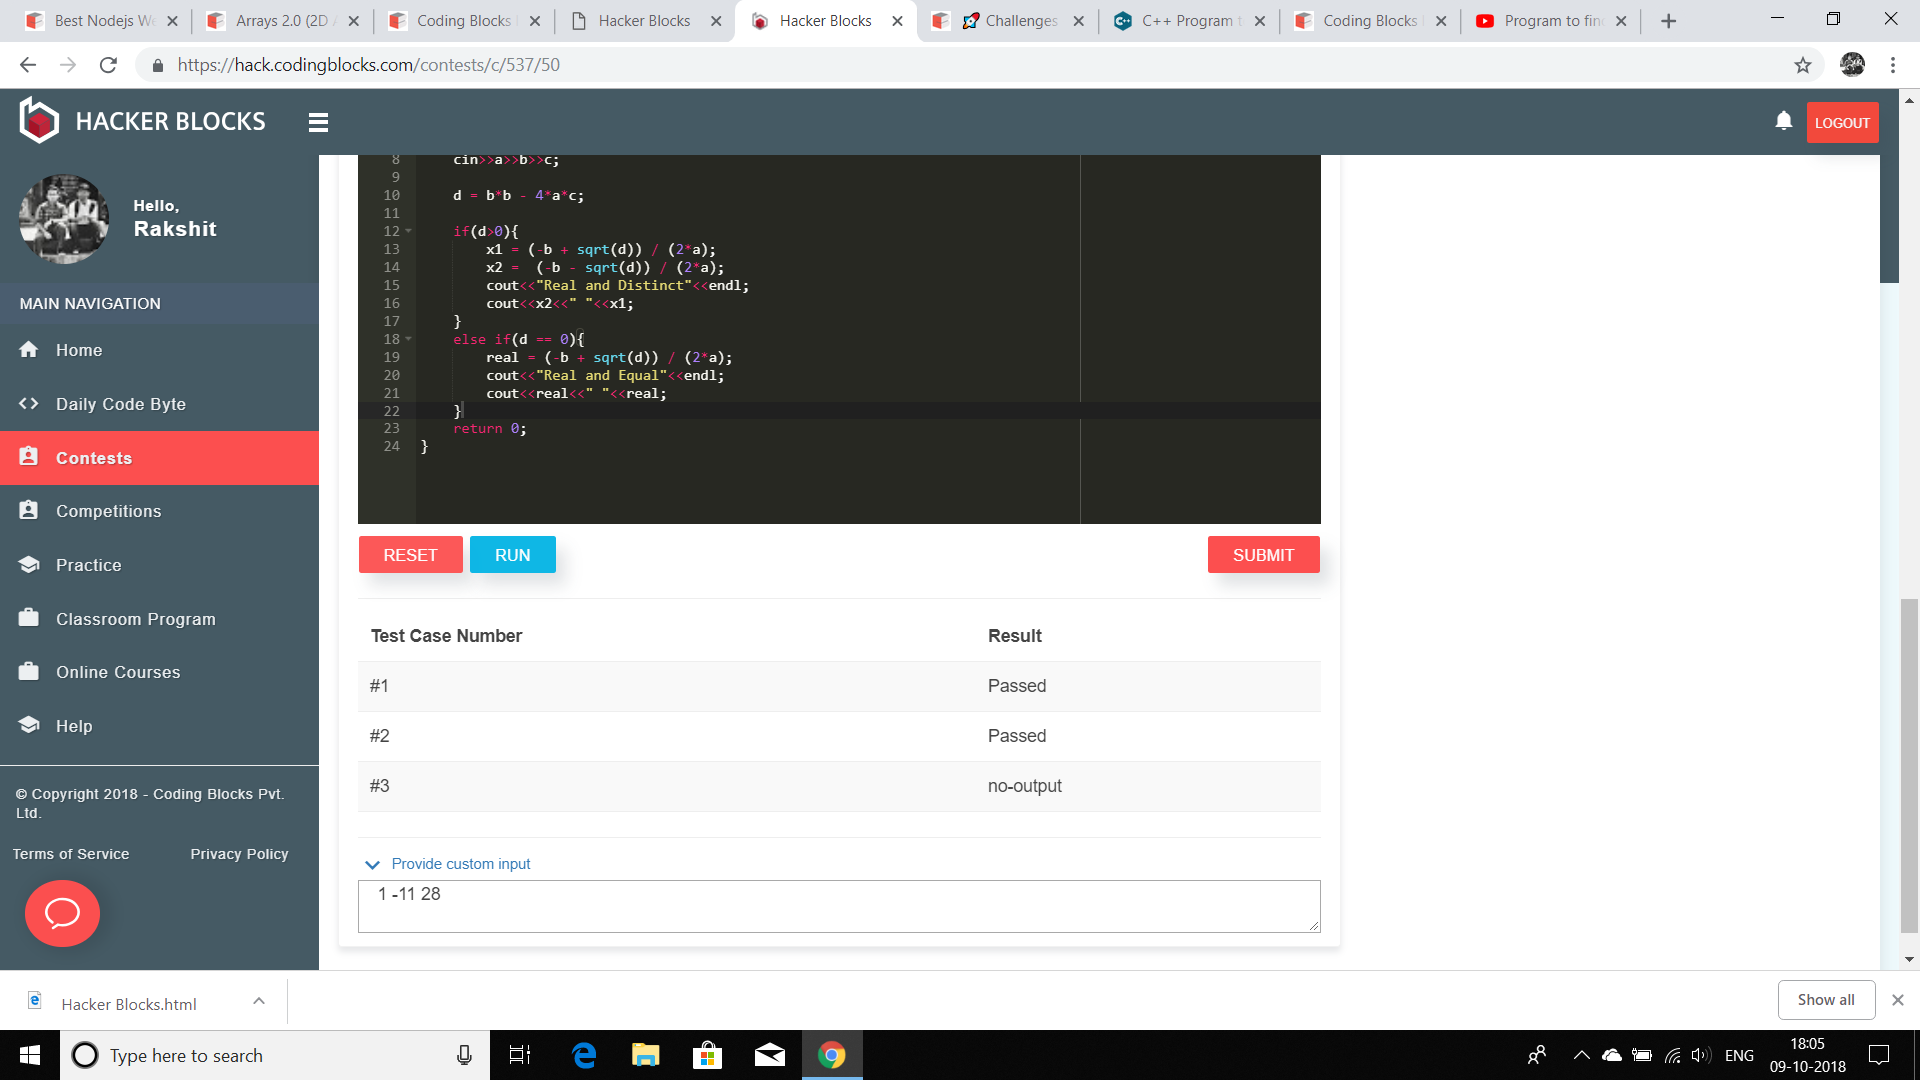Open the Mail app from the taskbar
Screen dimensions: 1920x1080
(769, 1055)
